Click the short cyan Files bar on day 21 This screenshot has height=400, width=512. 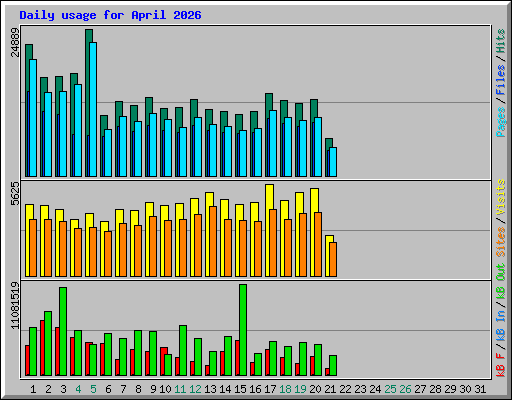tap(333, 162)
